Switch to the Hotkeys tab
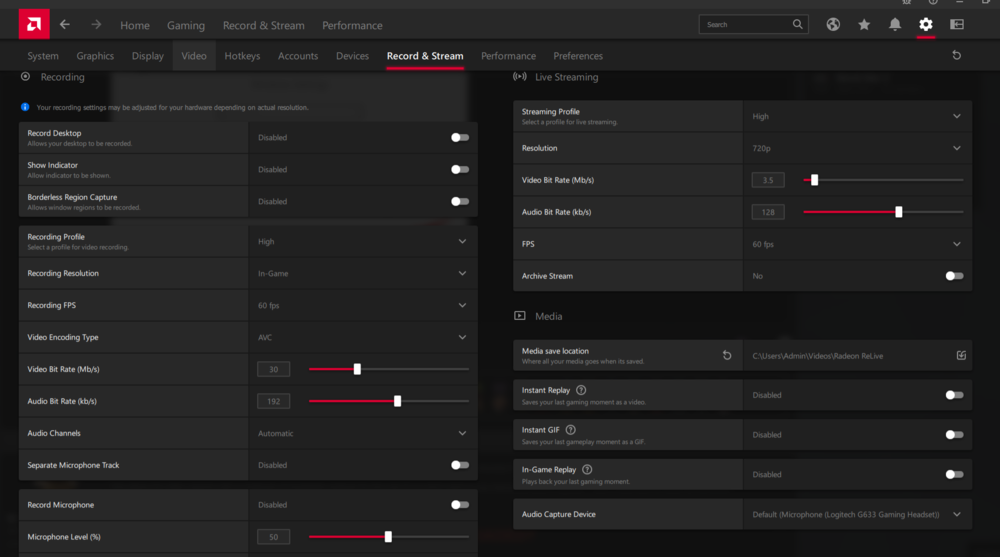The image size is (1000, 557). point(242,56)
